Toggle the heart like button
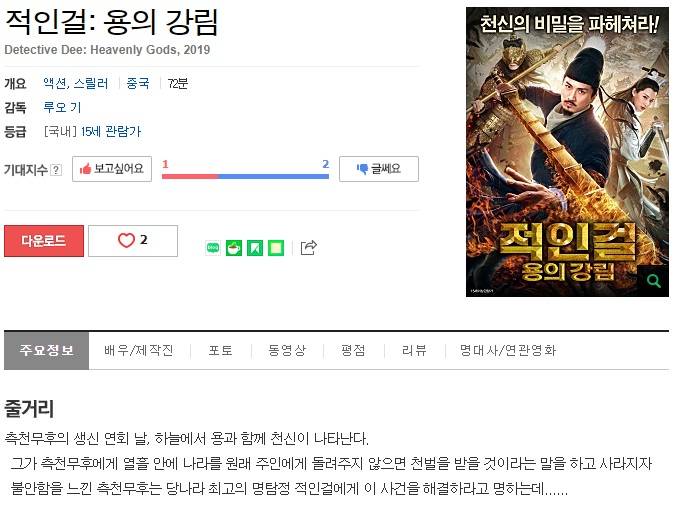This screenshot has height=510, width=695. (x=133, y=241)
